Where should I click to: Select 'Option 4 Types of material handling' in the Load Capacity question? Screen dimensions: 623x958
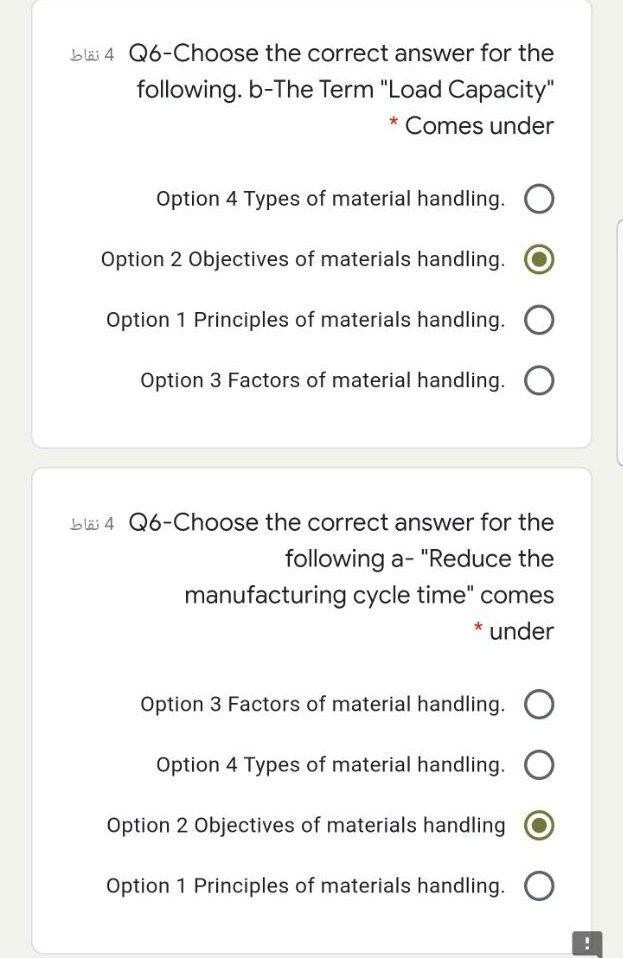538,198
